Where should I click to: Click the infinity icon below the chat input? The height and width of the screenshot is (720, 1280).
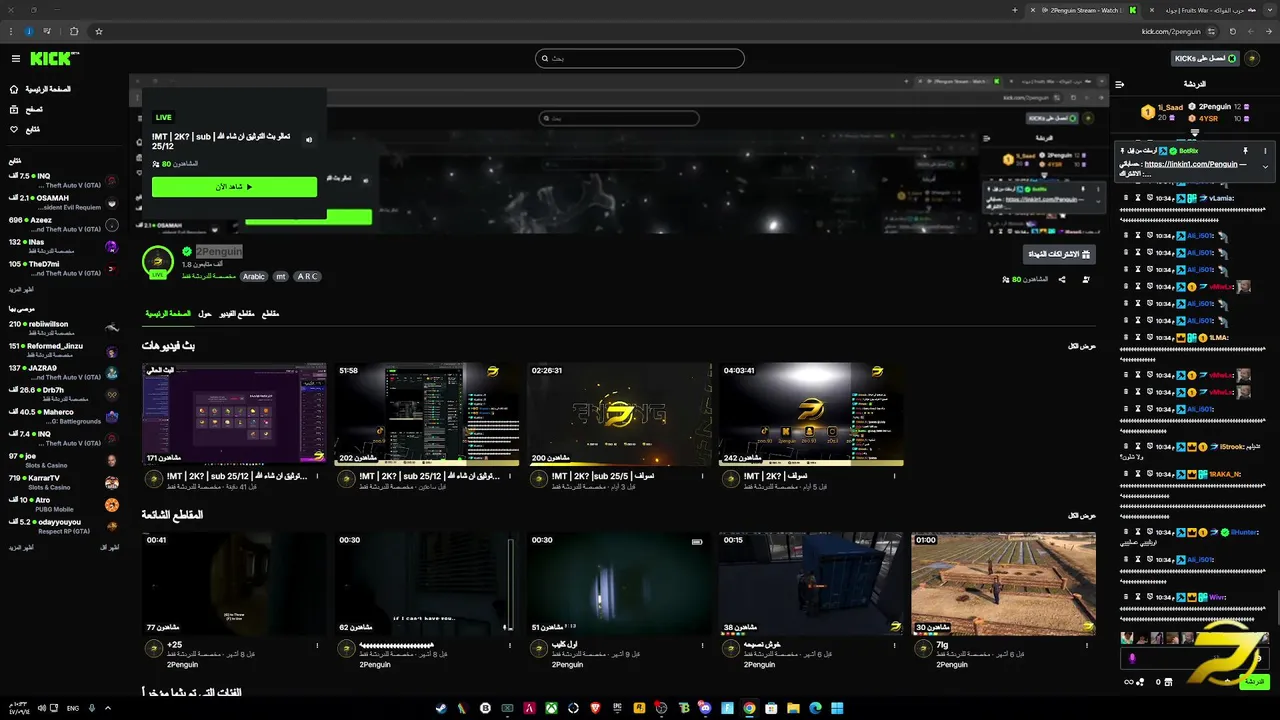tap(1129, 682)
